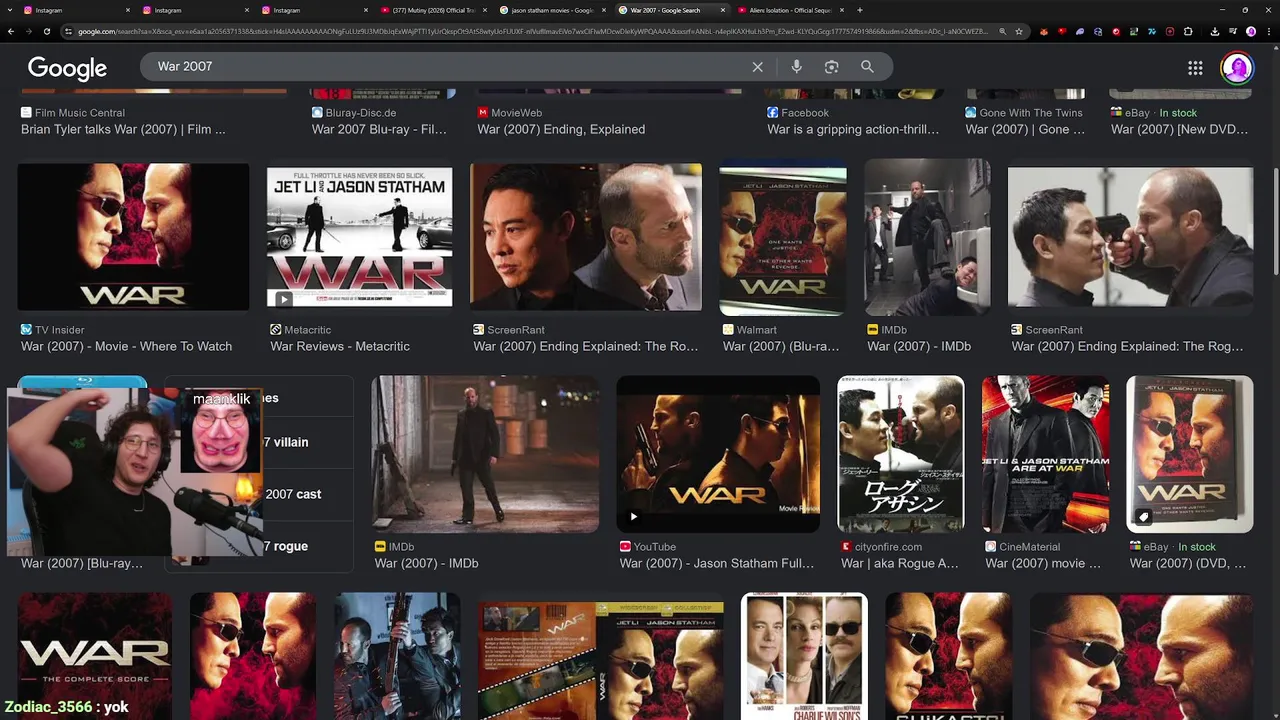
Task: Open the Google apps grid
Action: point(1195,68)
